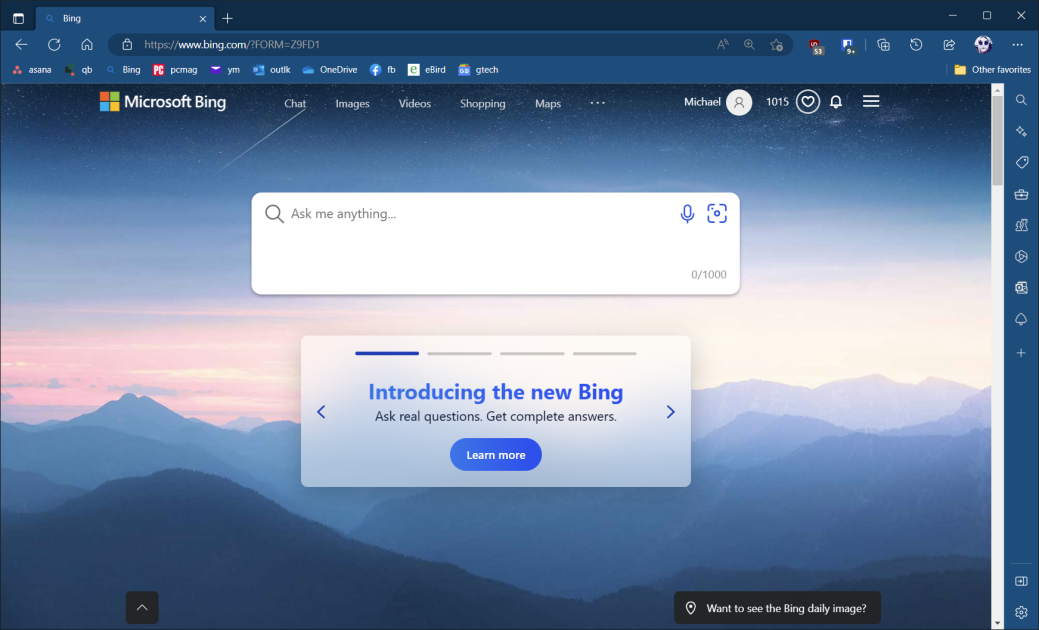Click Want to see the Bing daily image
Image resolution: width=1039 pixels, height=630 pixels.
click(777, 607)
